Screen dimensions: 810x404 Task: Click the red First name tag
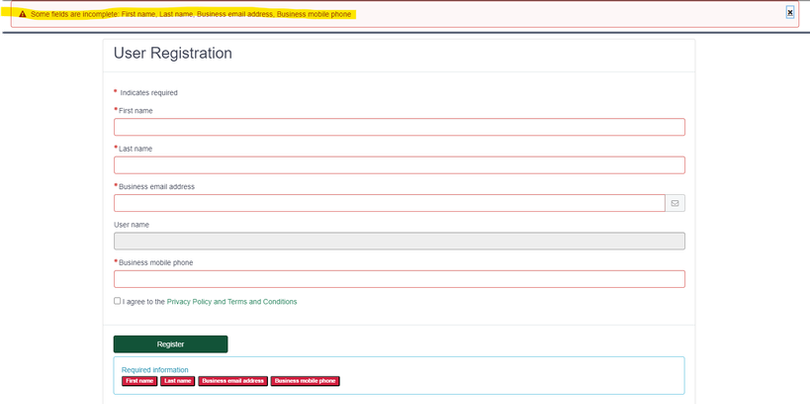coord(139,381)
